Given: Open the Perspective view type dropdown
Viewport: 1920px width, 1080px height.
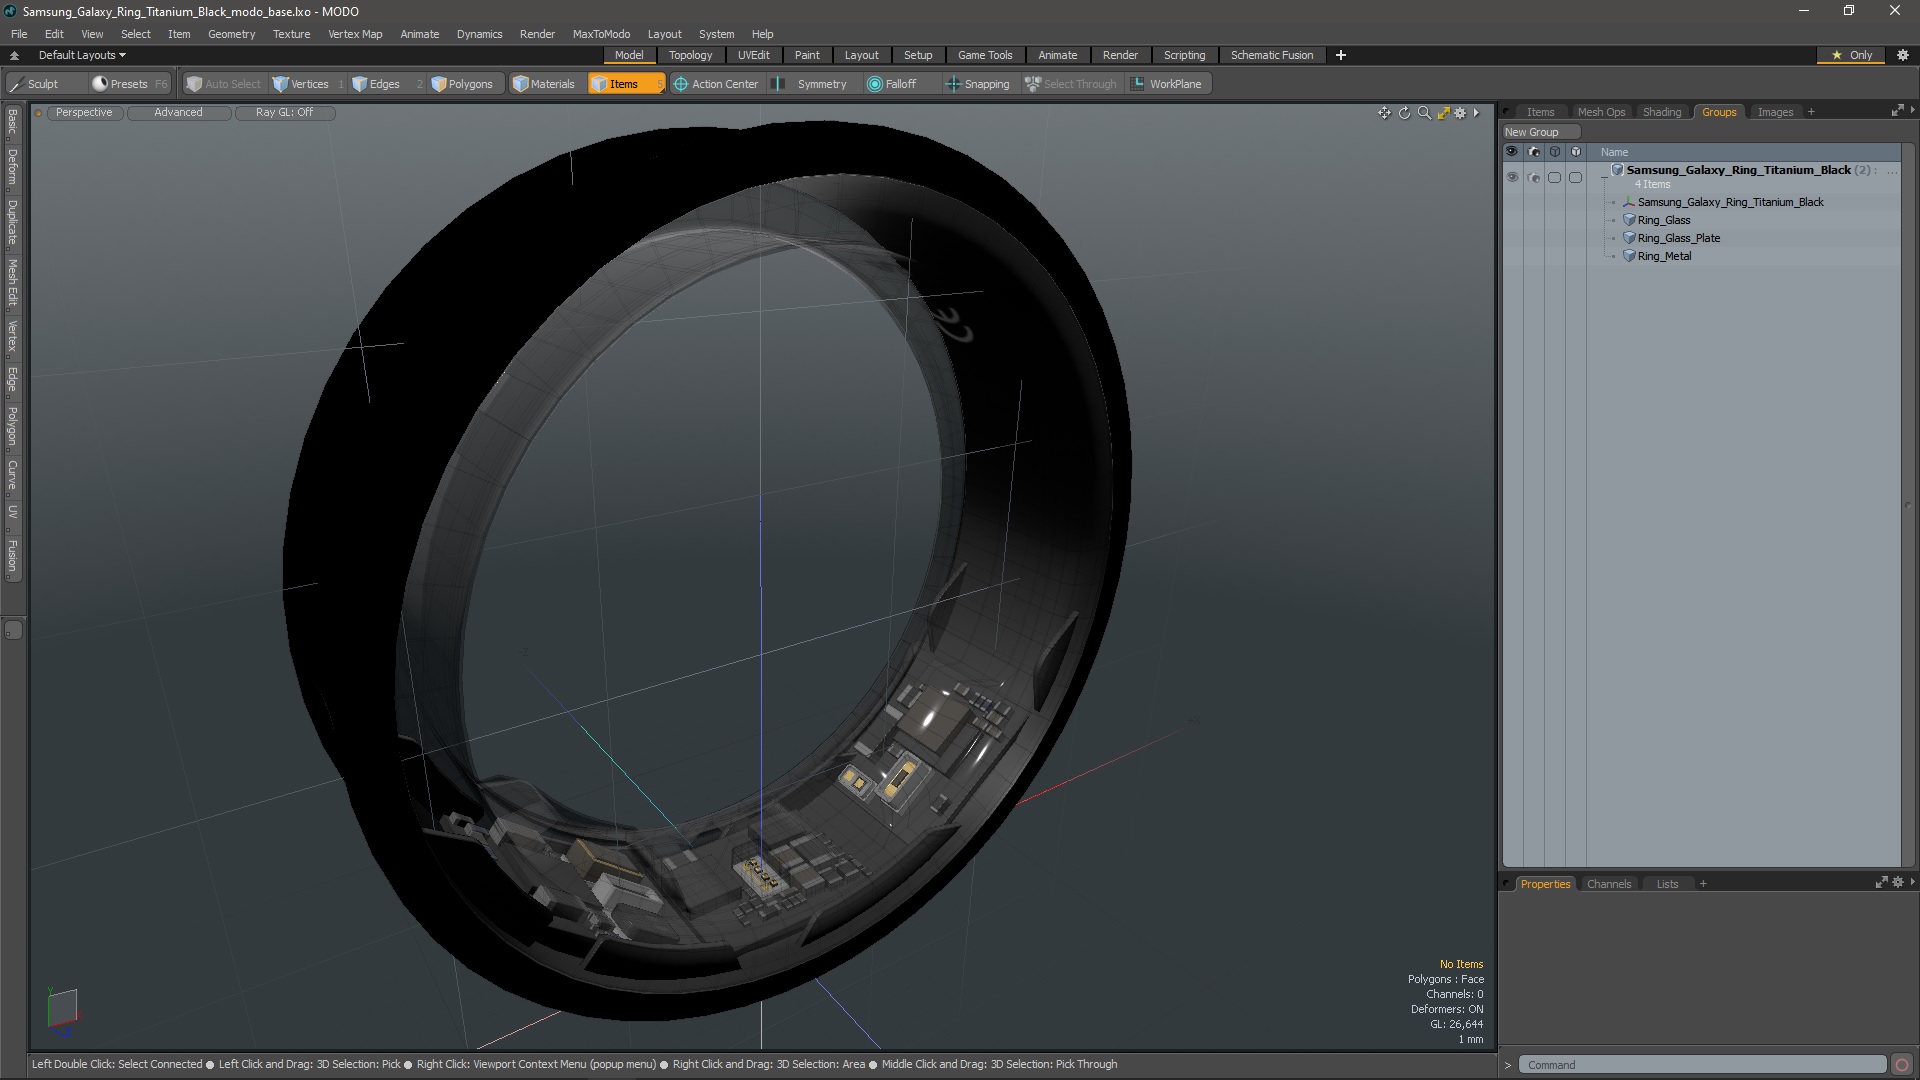Looking at the screenshot, I should point(84,112).
